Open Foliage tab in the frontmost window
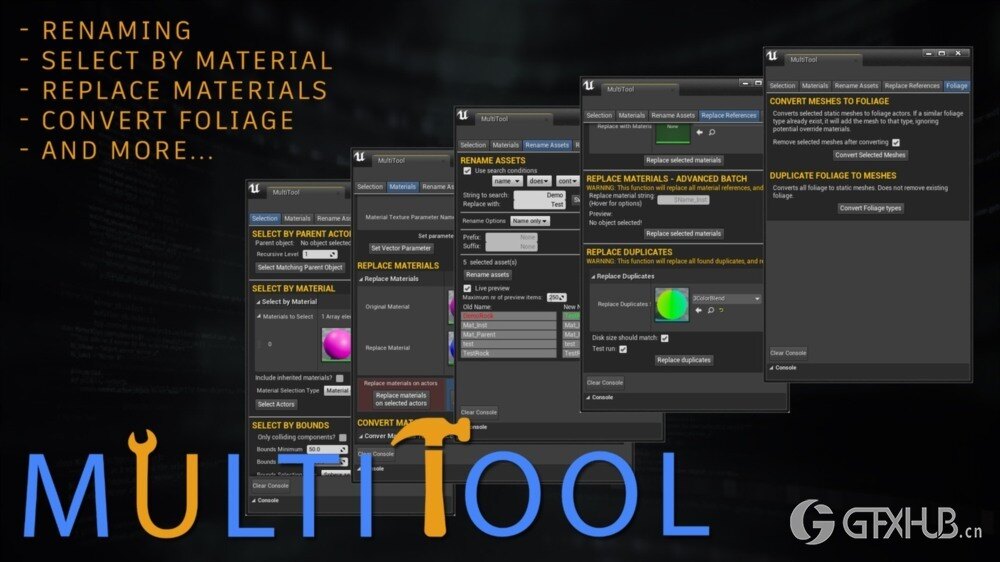1000x562 pixels. (x=956, y=85)
